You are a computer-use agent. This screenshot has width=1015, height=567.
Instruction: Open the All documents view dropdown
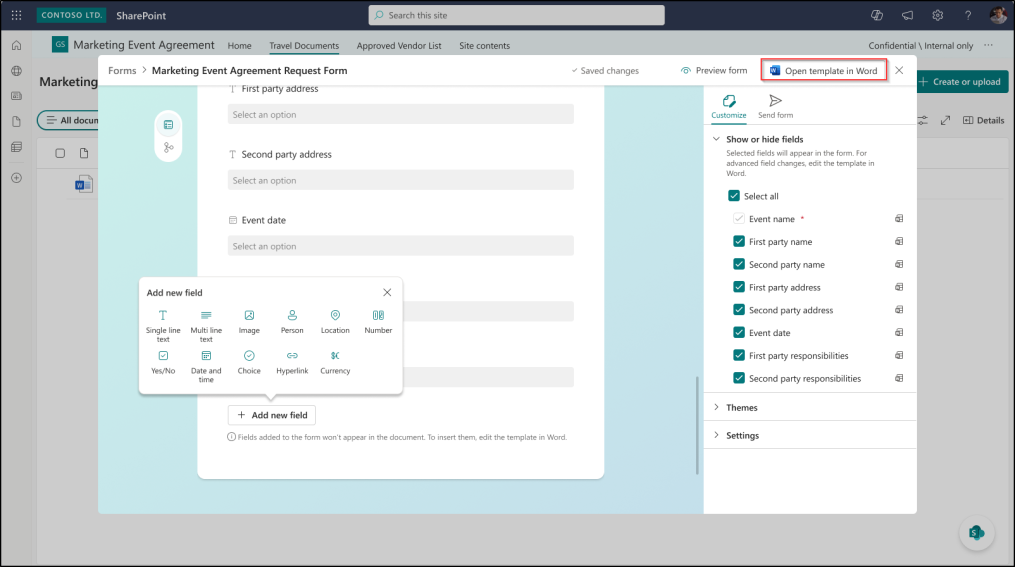tap(70, 120)
